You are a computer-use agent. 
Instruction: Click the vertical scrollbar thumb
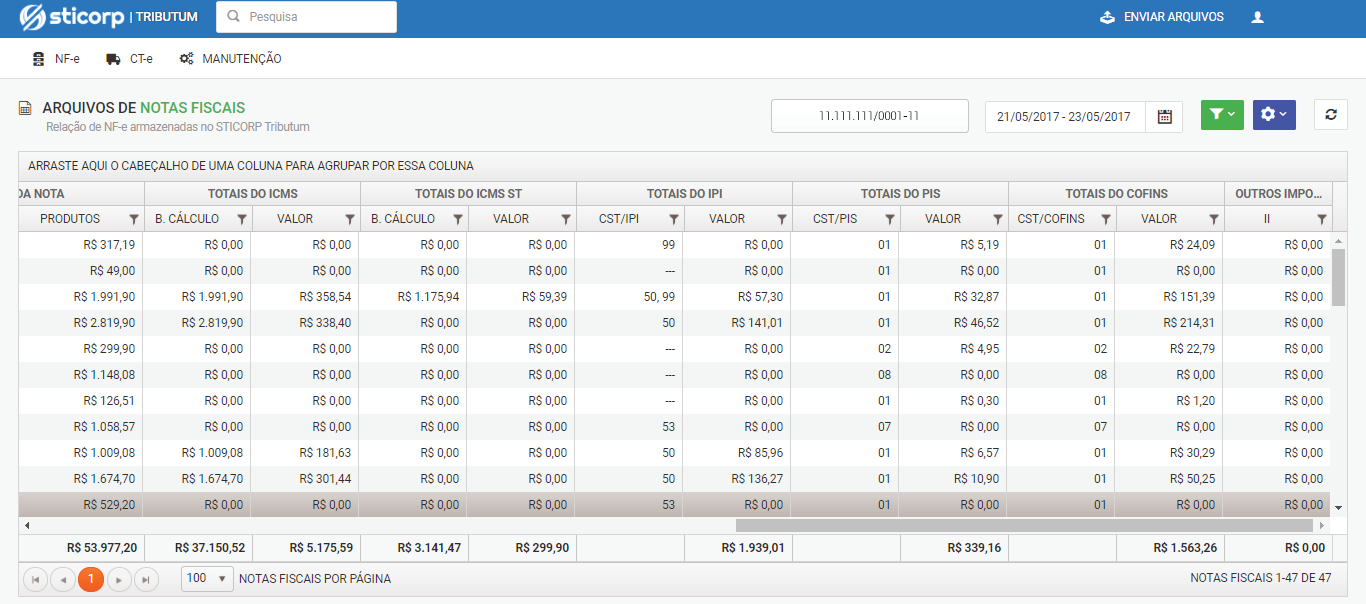click(x=1339, y=276)
